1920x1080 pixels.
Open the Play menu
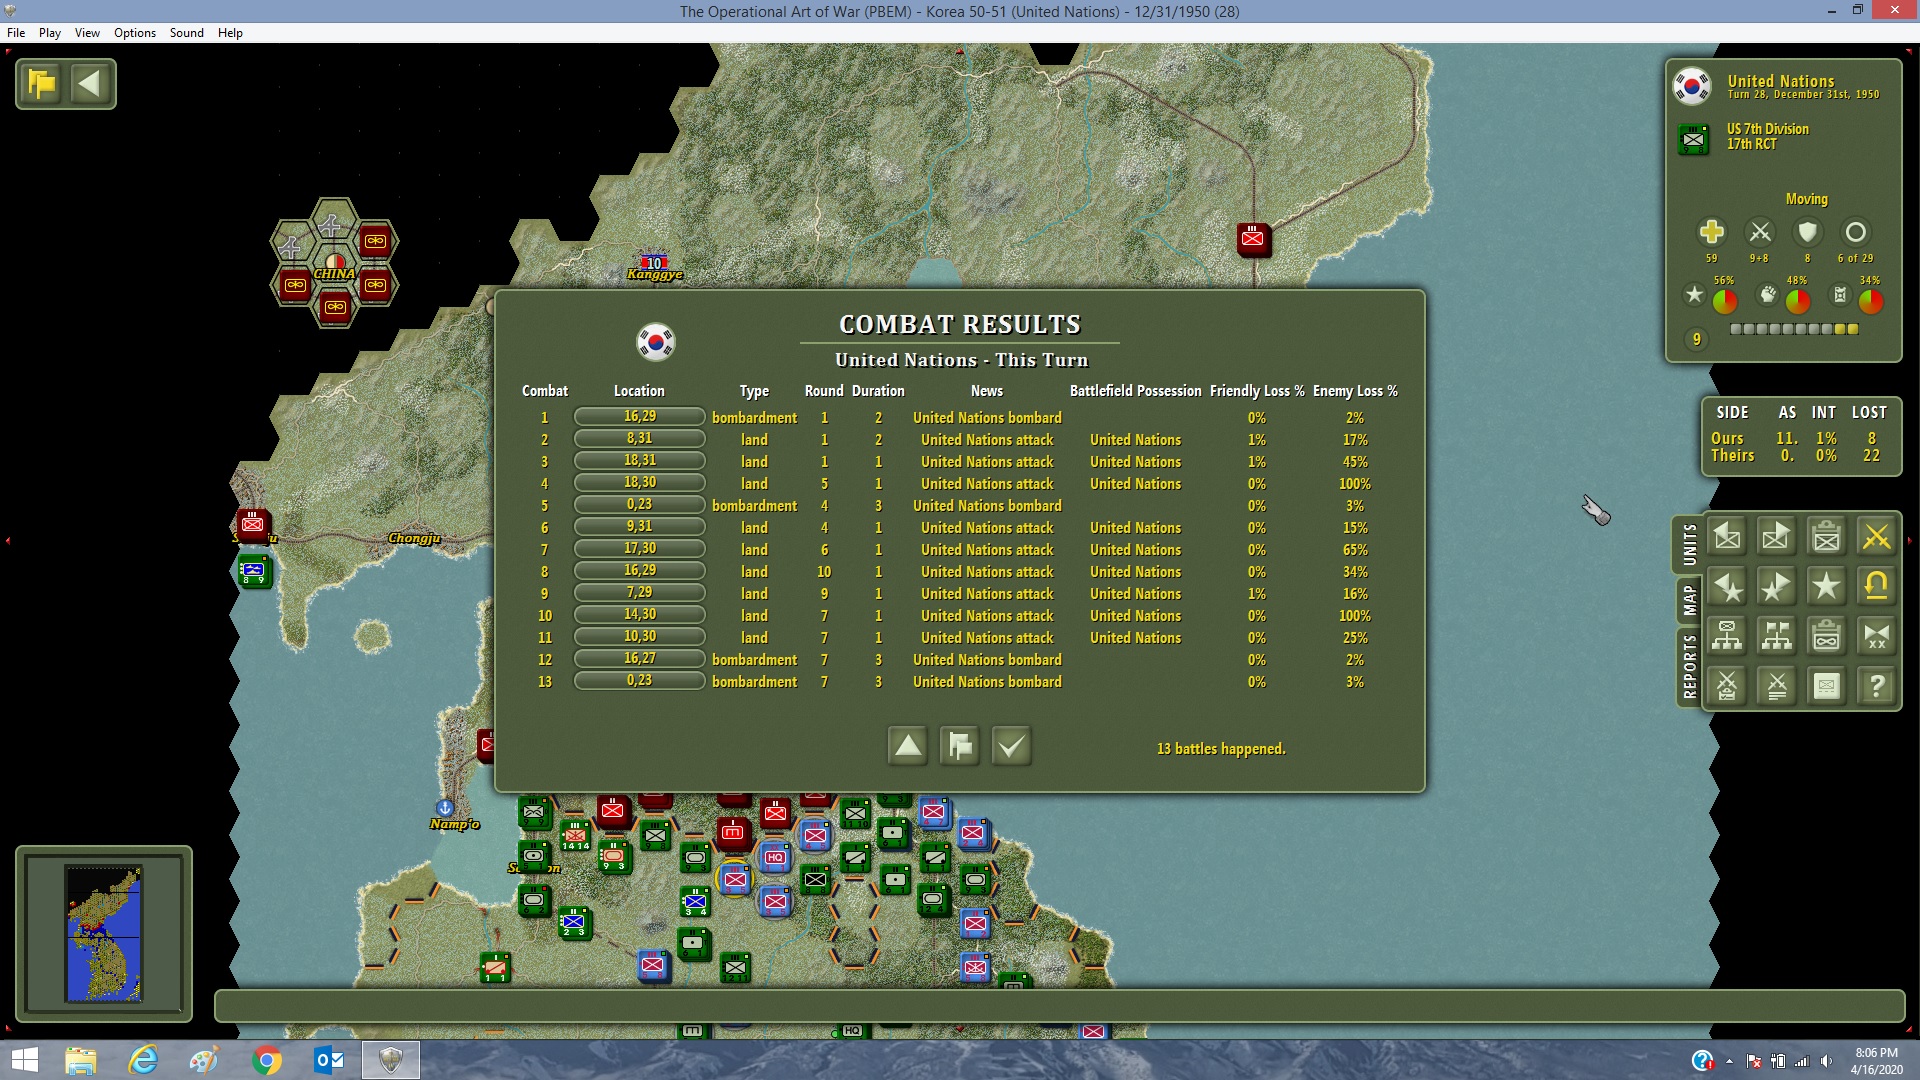coord(50,33)
